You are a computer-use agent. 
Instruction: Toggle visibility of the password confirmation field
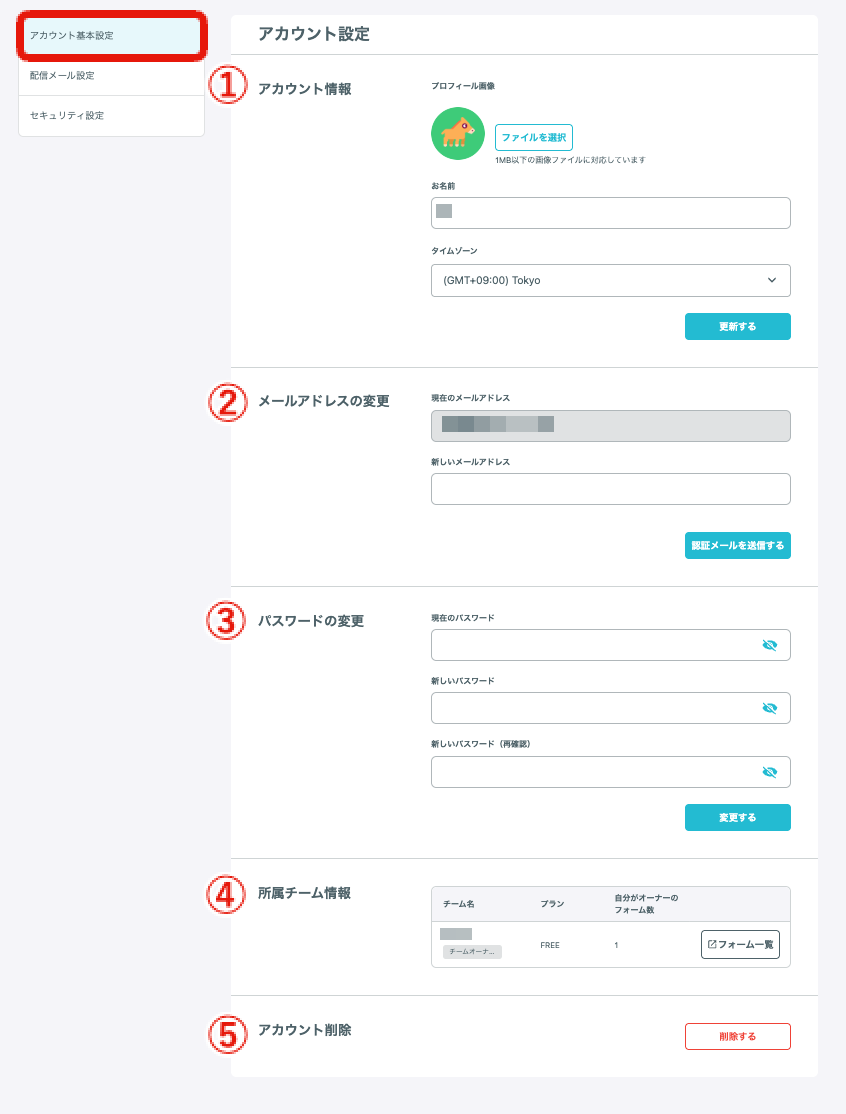tap(769, 772)
